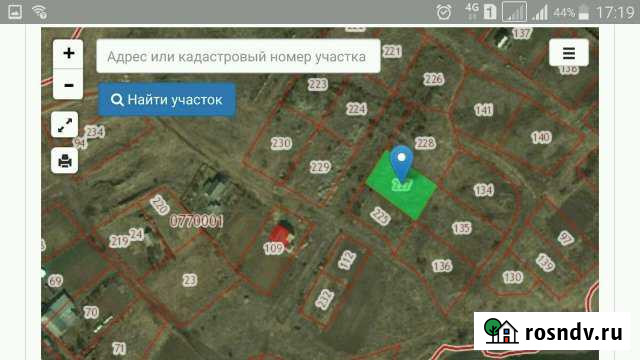The height and width of the screenshot is (360, 640).
Task: Select parcel labeled 130
Action: pos(513,278)
